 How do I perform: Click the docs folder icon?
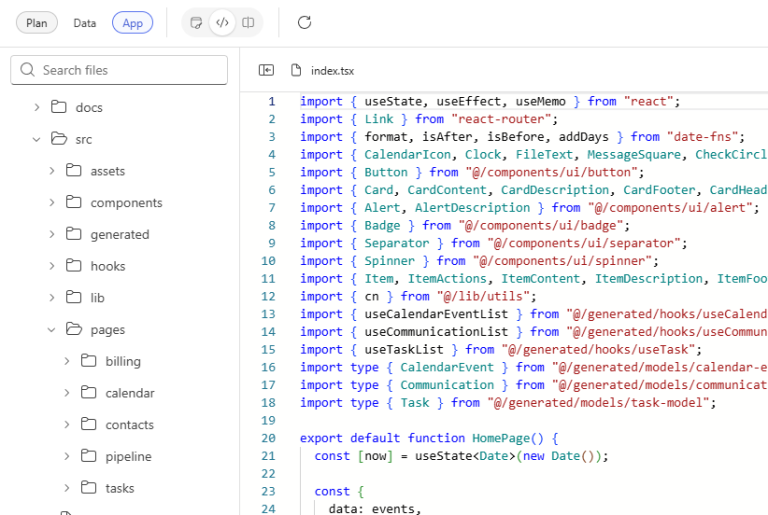pyautogui.click(x=59, y=107)
